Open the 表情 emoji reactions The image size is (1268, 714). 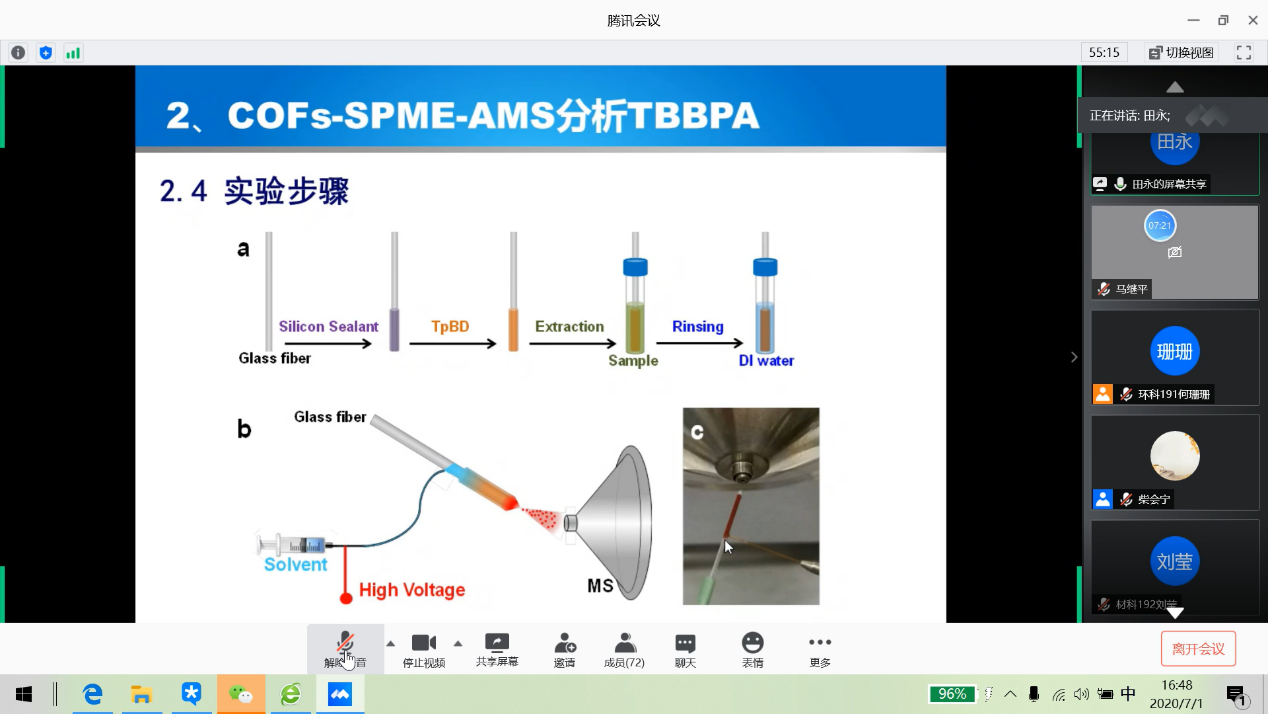752,648
